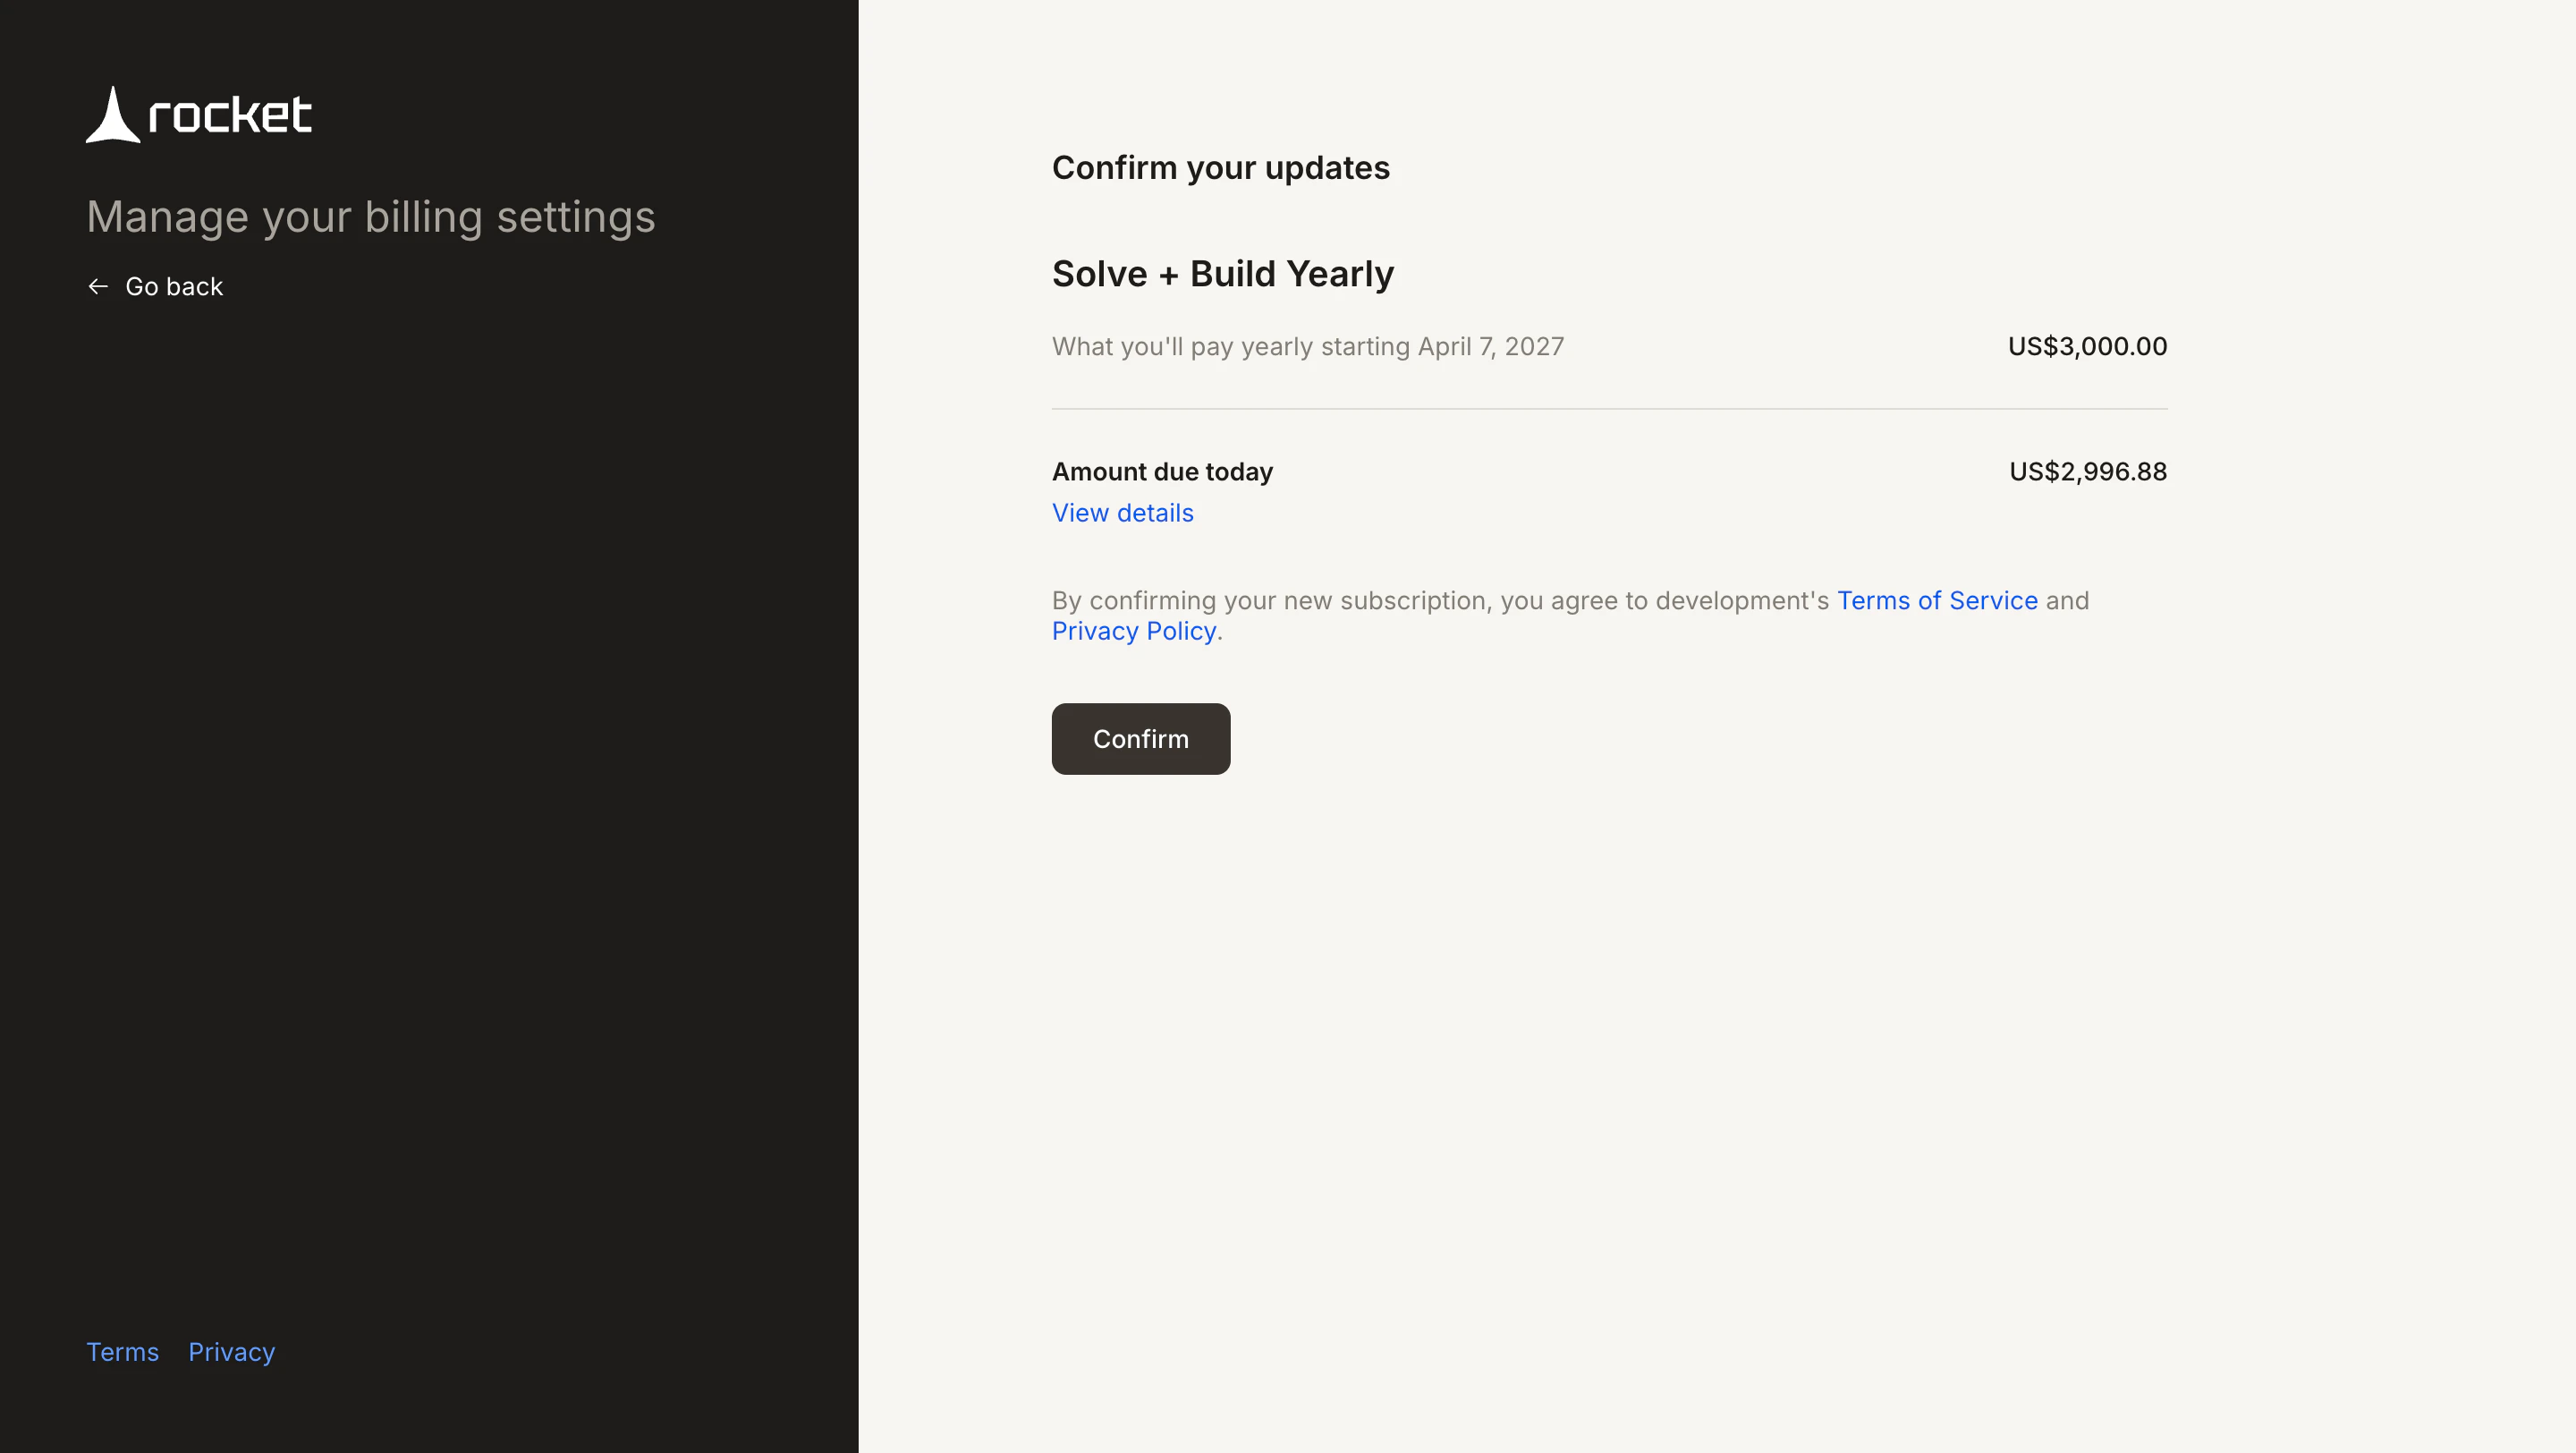This screenshot has height=1453, width=2576.
Task: Click the Manage your billing settings heading
Action: click(371, 217)
